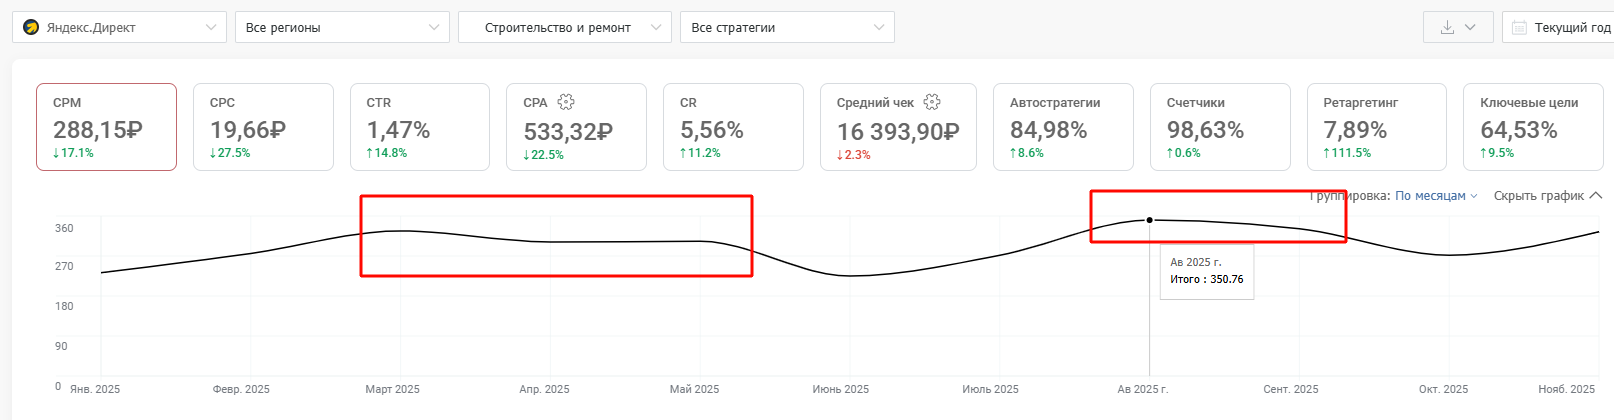Click the Яндекс.Директ logo icon
Screen dimensions: 1614x420
31,27
